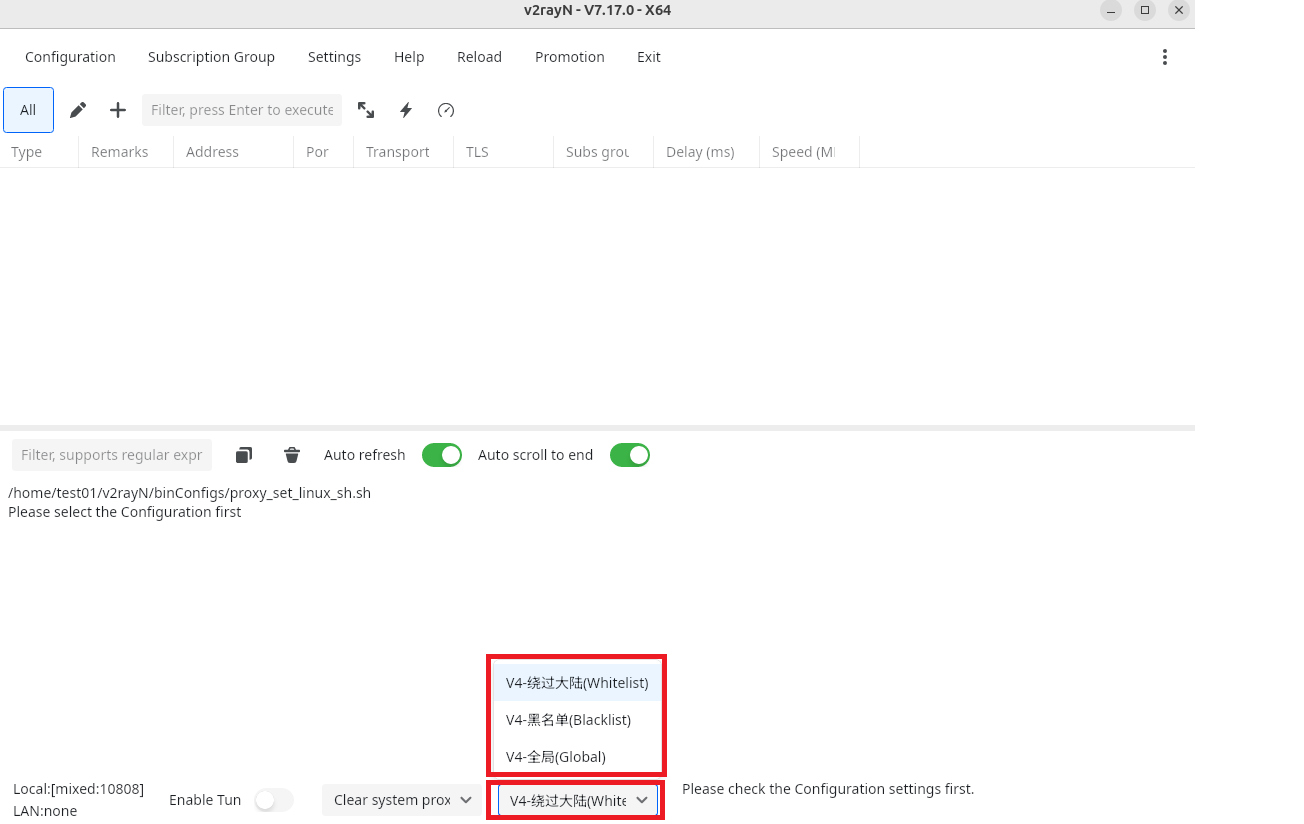Image resolution: width=1304 pixels, height=824 pixels.
Task: Add a new server via the plus icon
Action: [x=117, y=110]
